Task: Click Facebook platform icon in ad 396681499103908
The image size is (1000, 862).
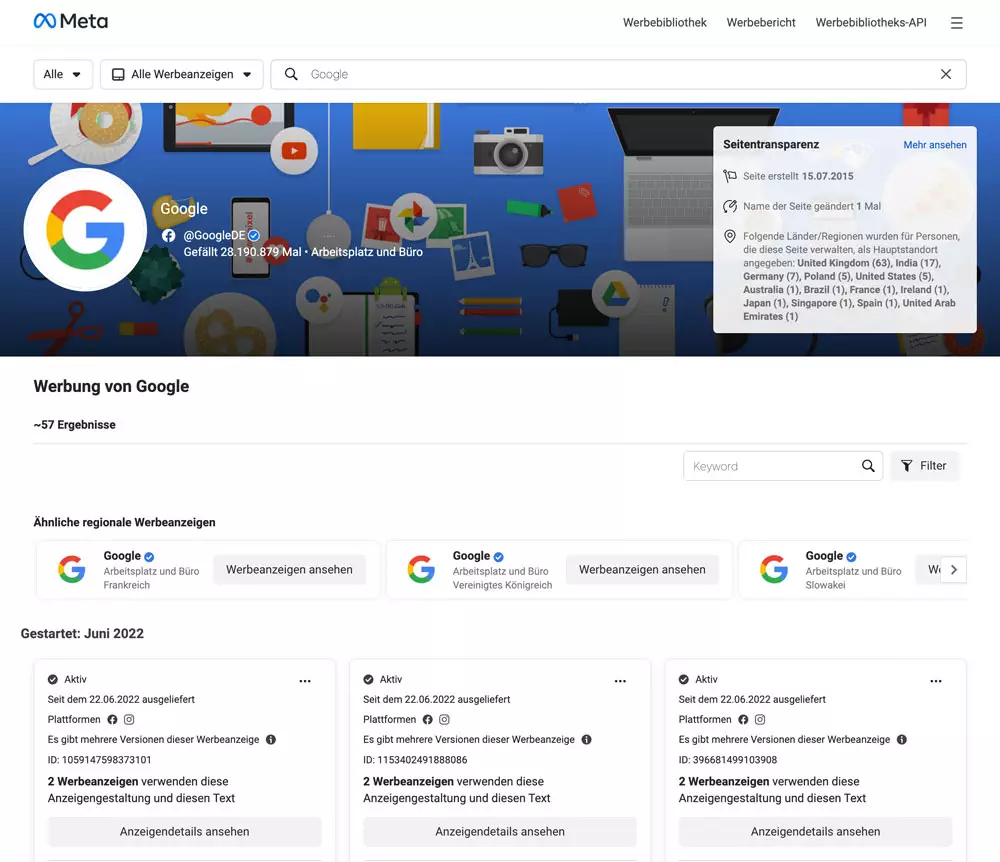Action: coord(743,719)
